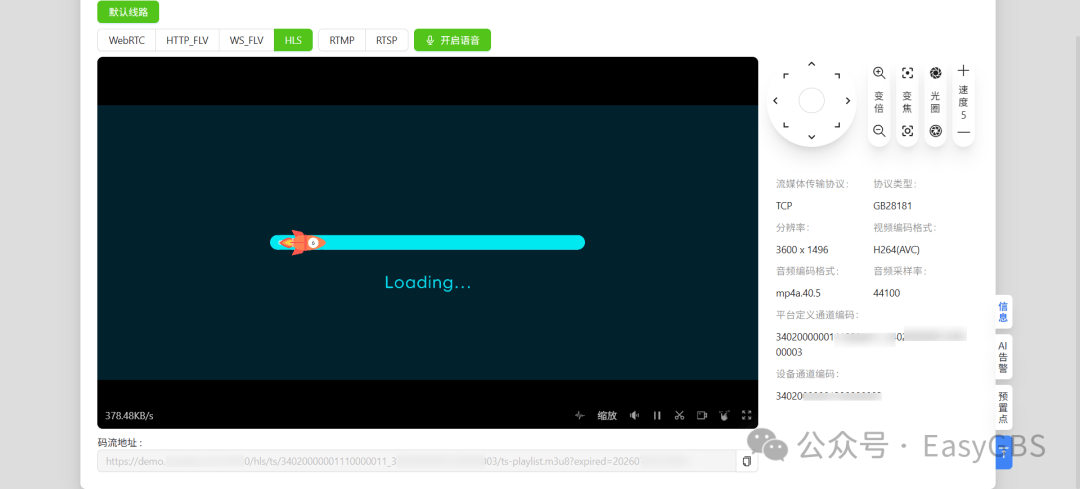Image resolution: width=1080 pixels, height=489 pixels.
Task: Click the mp4a.40.5 audio codec value
Action: click(798, 293)
